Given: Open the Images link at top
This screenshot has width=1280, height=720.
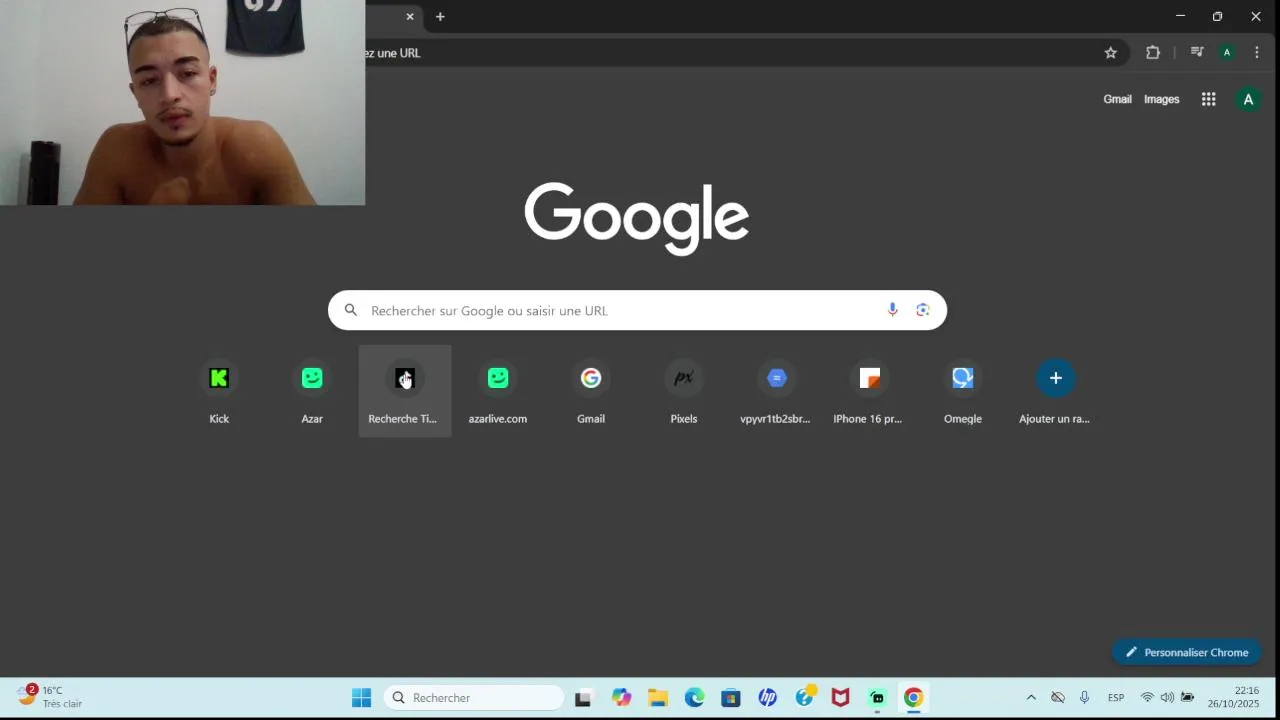Looking at the screenshot, I should pyautogui.click(x=1161, y=99).
